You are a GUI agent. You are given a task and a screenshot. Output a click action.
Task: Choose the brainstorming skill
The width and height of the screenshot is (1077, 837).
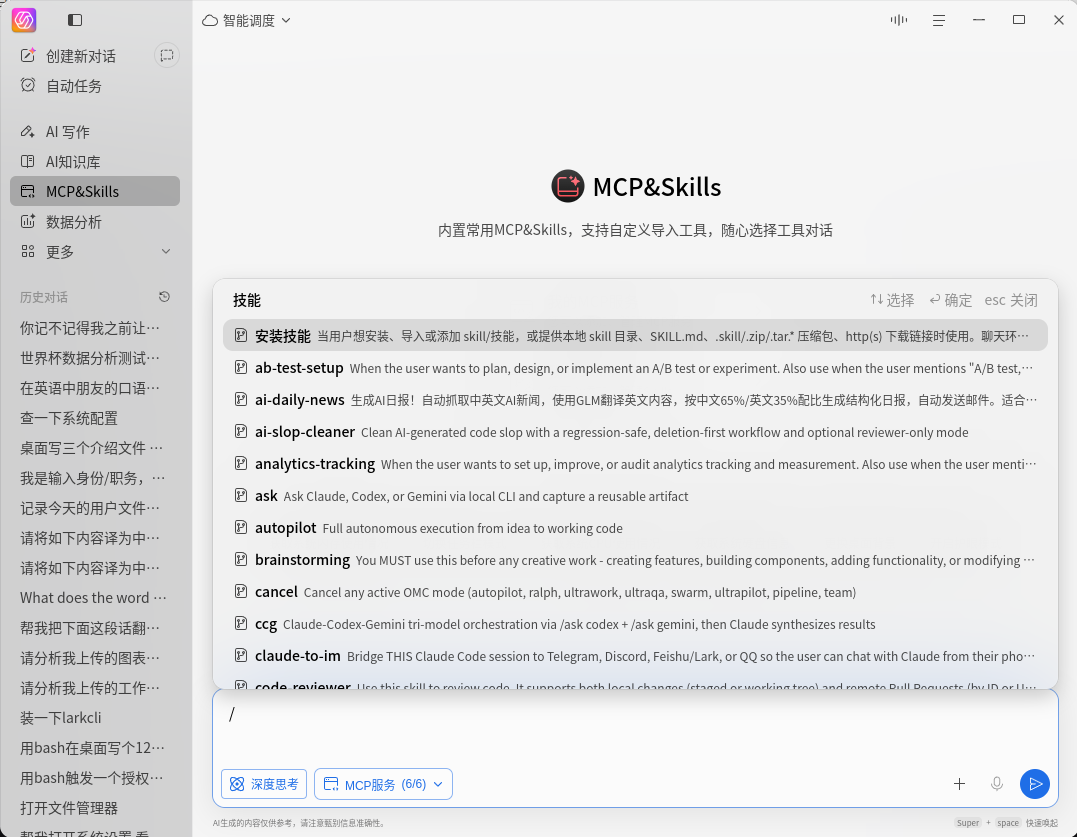(x=635, y=560)
